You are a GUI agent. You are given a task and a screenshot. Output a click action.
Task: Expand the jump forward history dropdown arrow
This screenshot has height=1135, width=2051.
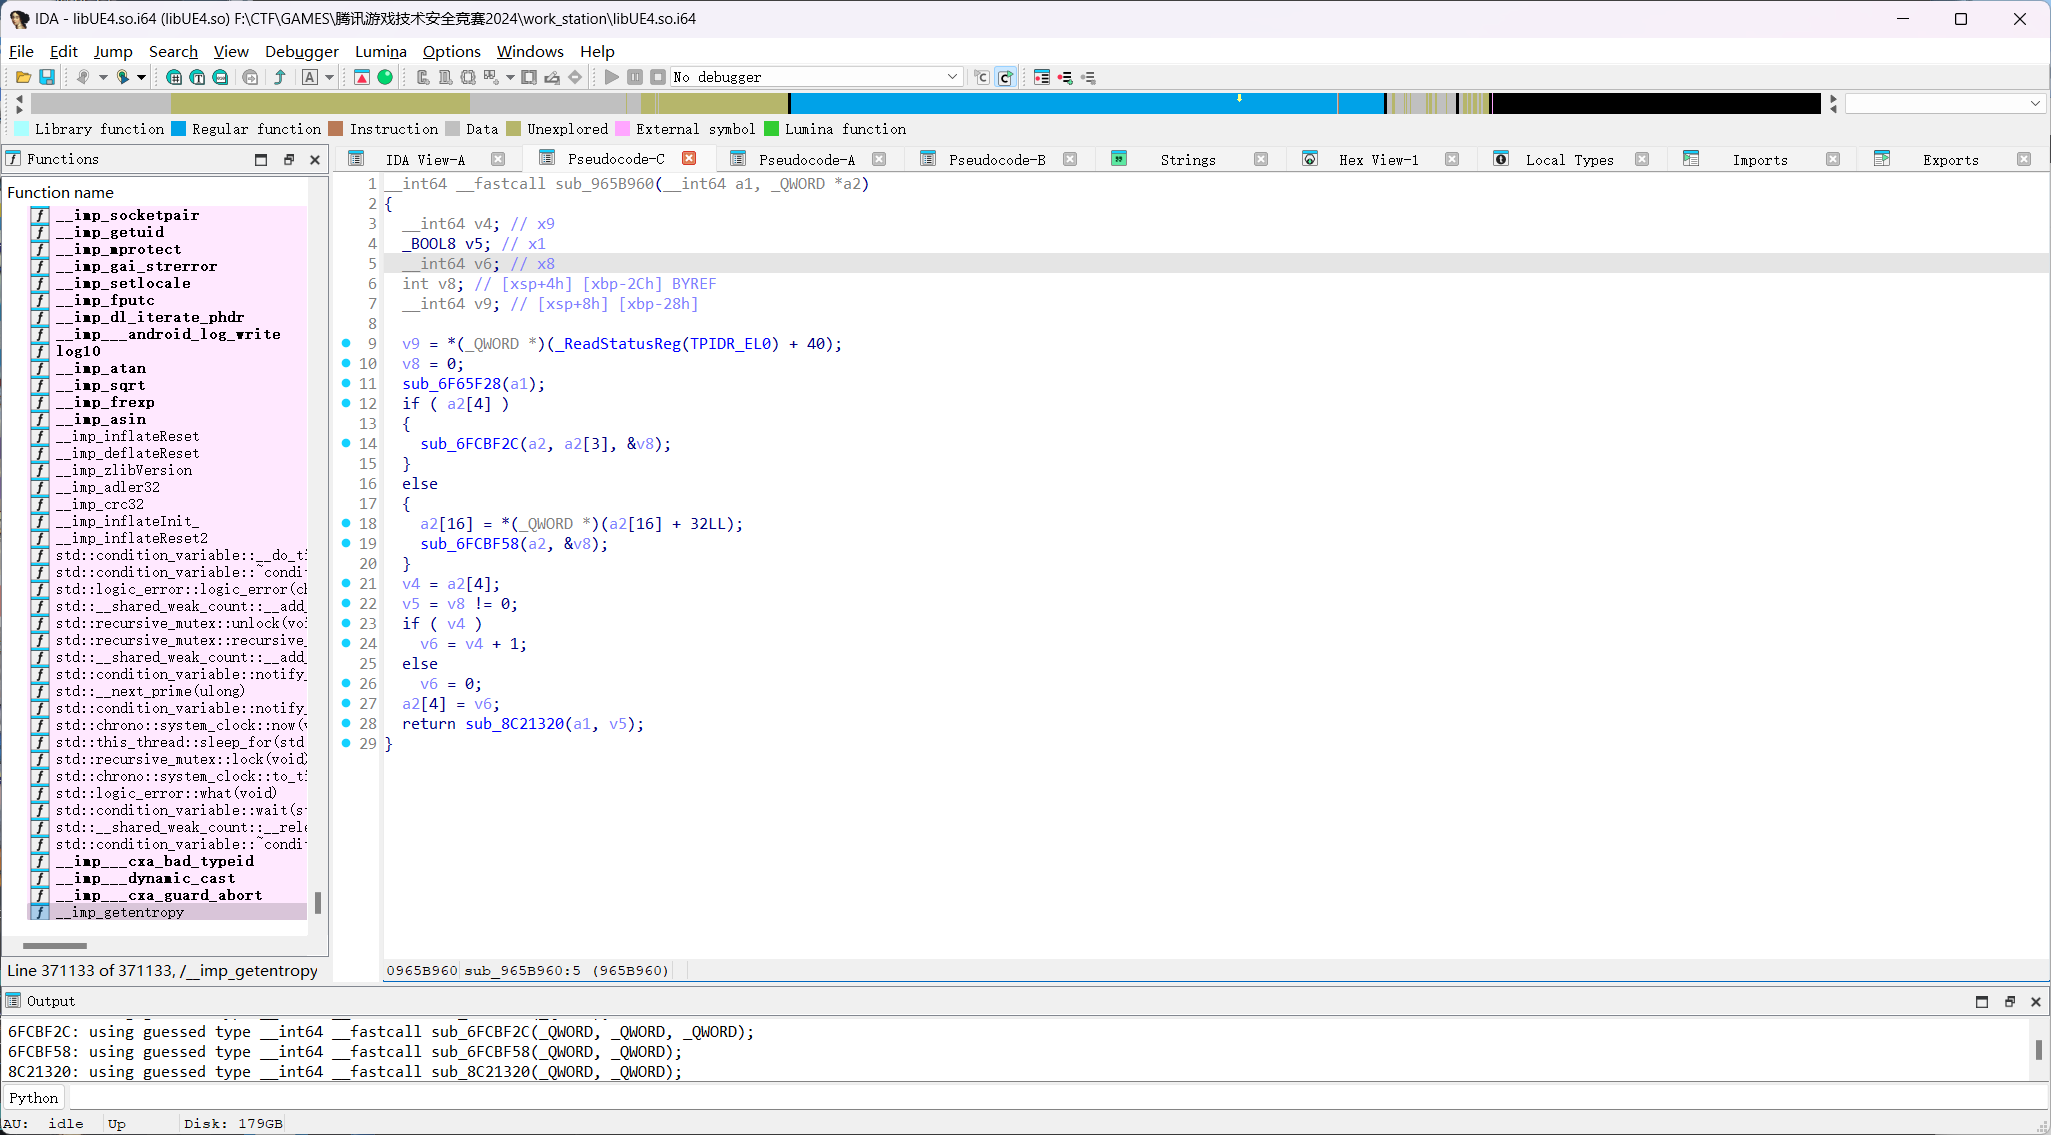[x=141, y=77]
